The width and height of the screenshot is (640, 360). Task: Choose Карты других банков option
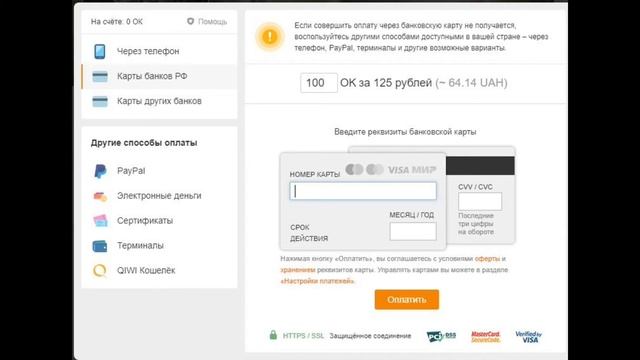pyautogui.click(x=159, y=101)
